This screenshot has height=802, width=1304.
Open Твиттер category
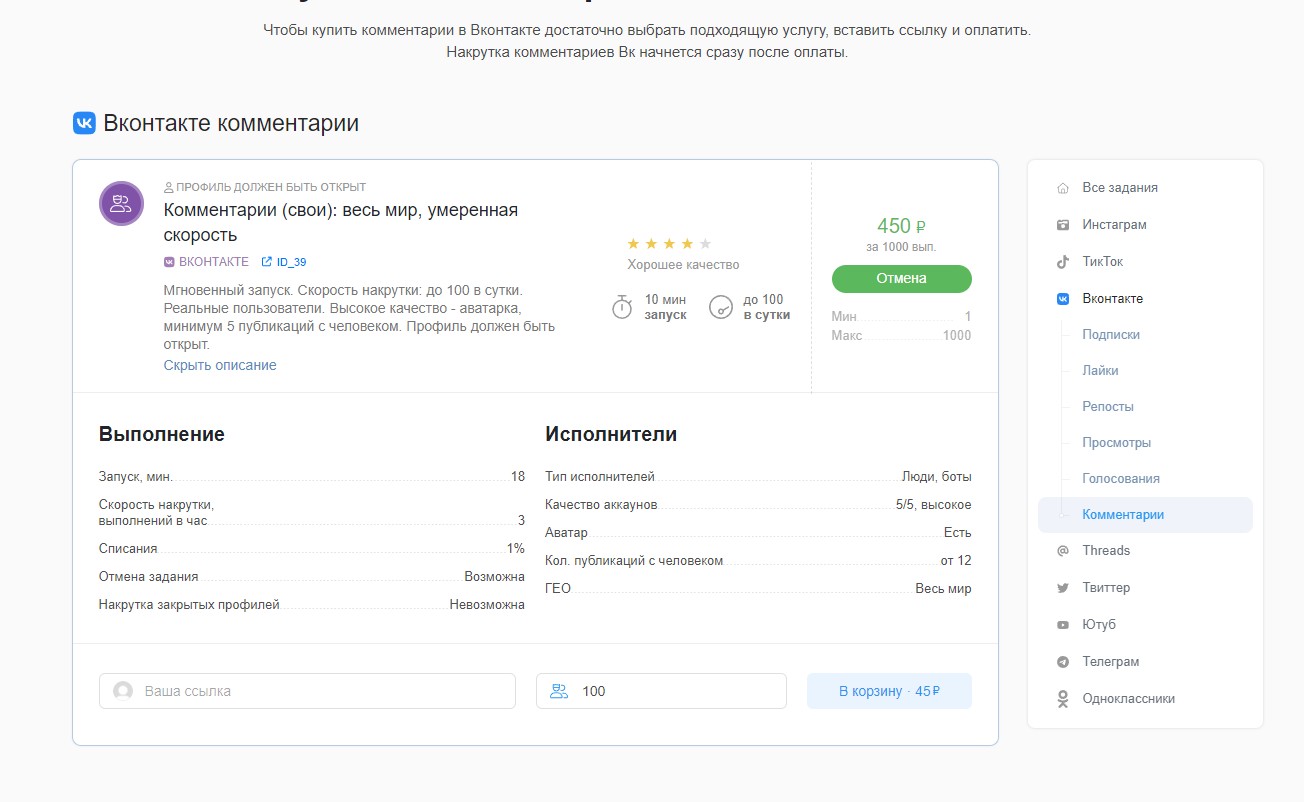(x=1106, y=588)
